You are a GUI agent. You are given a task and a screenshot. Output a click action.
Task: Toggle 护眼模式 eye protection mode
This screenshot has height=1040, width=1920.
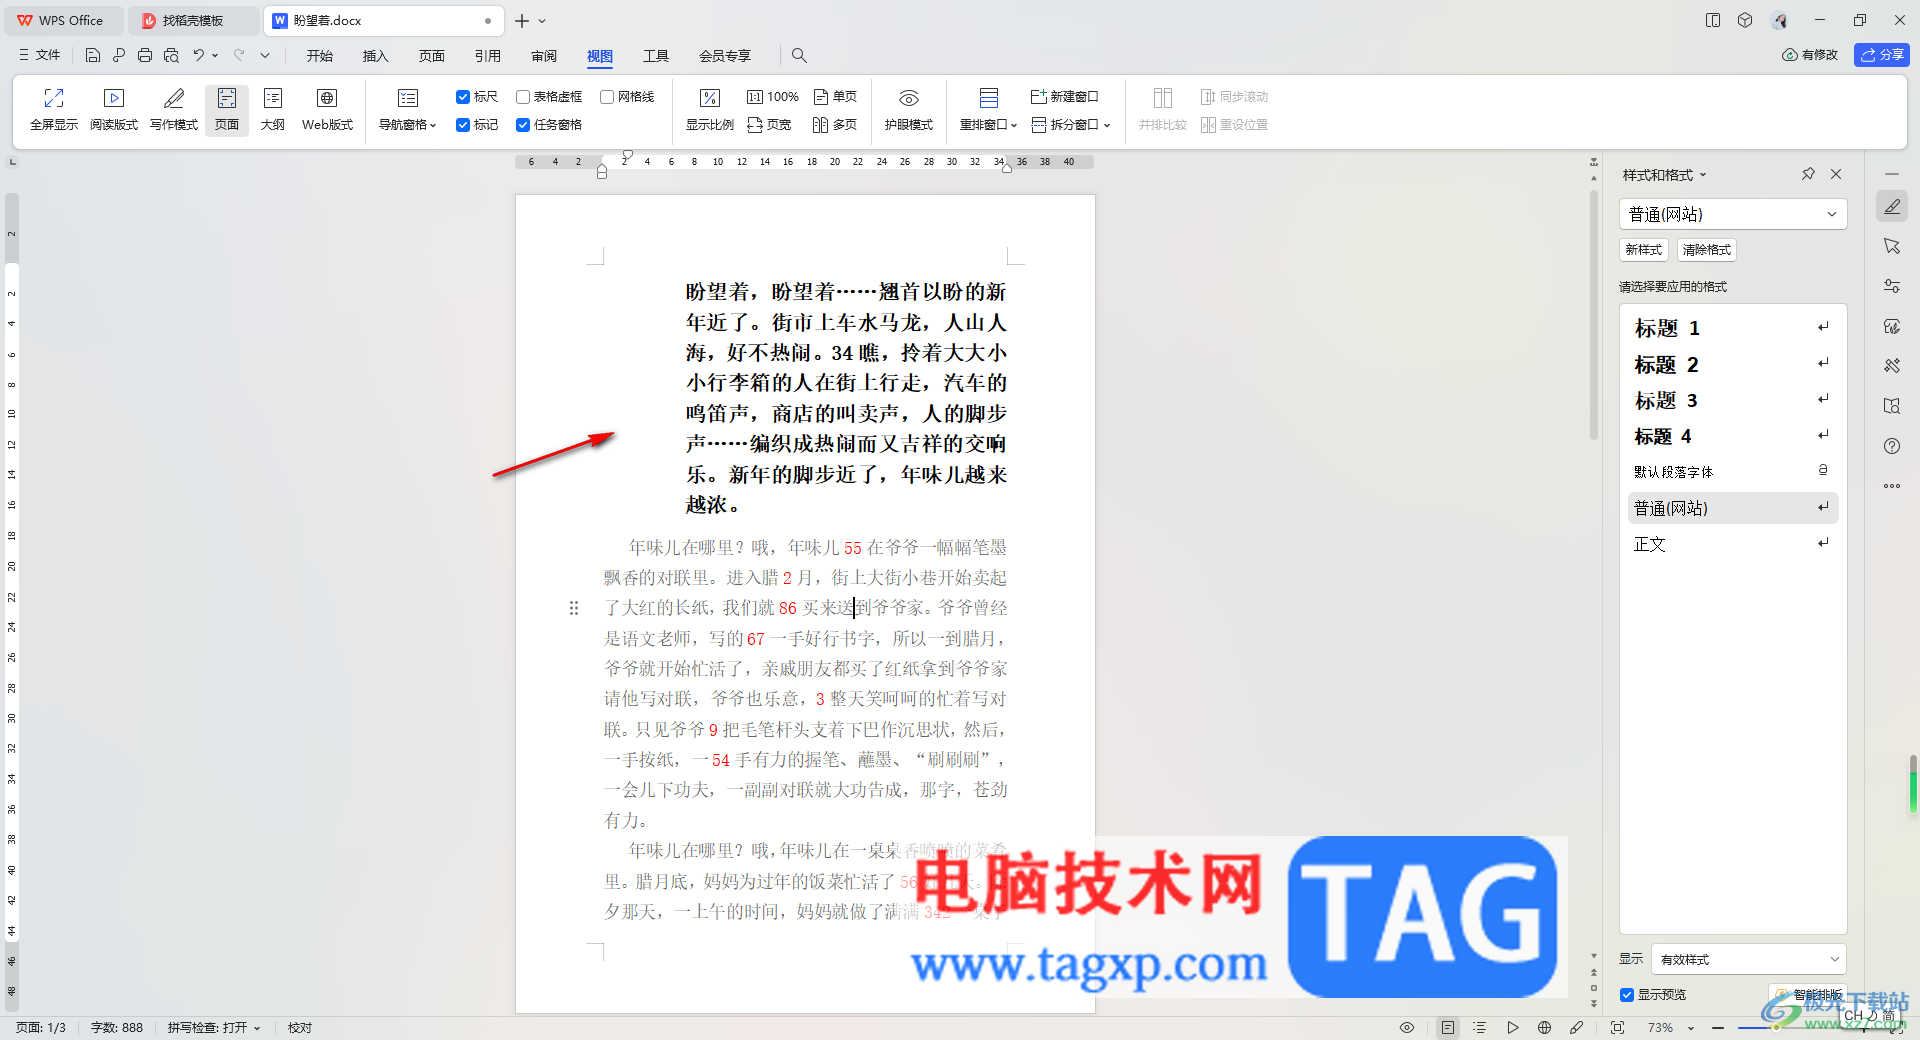coord(908,110)
